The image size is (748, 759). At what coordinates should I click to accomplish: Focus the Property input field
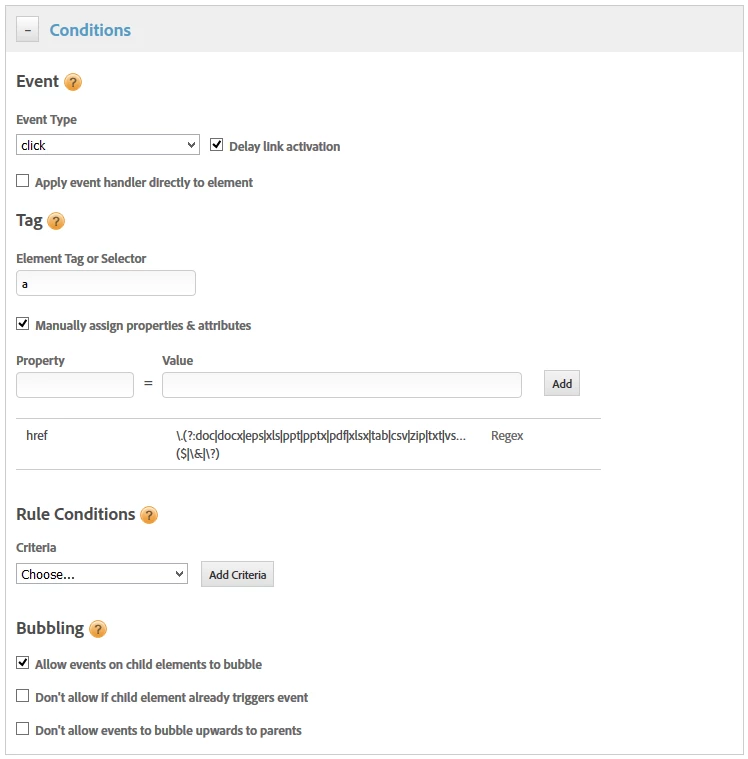pyautogui.click(x=75, y=385)
